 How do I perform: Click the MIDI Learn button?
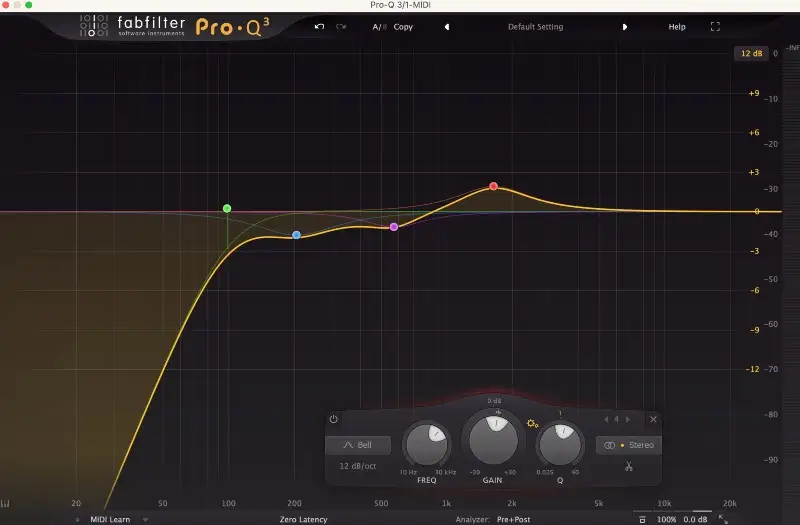109,519
